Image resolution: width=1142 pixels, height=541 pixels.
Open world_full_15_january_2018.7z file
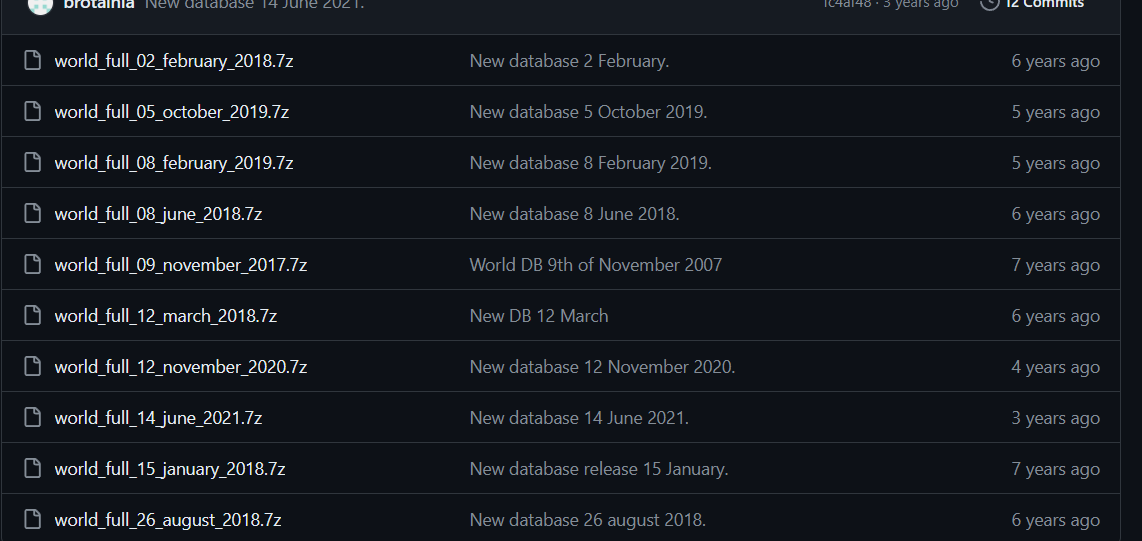pos(170,469)
